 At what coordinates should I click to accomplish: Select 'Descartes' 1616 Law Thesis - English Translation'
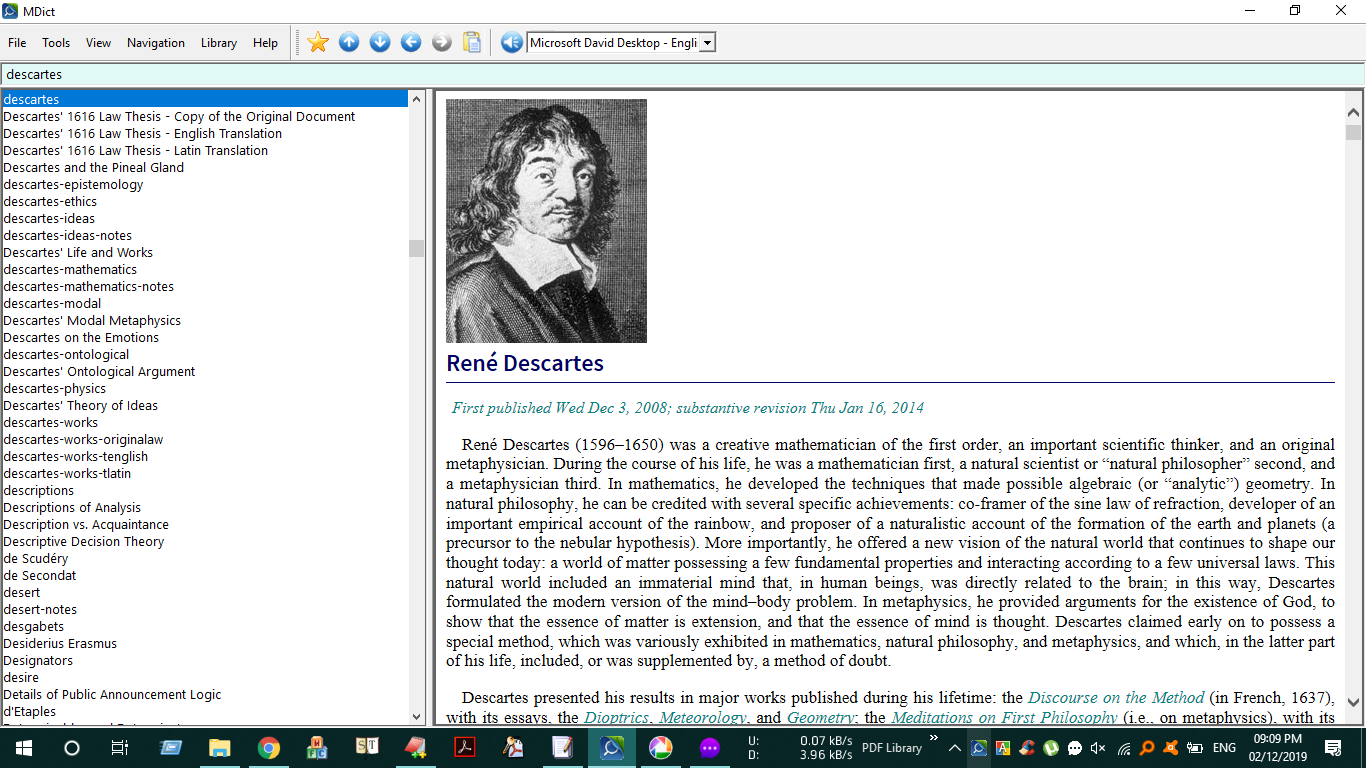(142, 133)
